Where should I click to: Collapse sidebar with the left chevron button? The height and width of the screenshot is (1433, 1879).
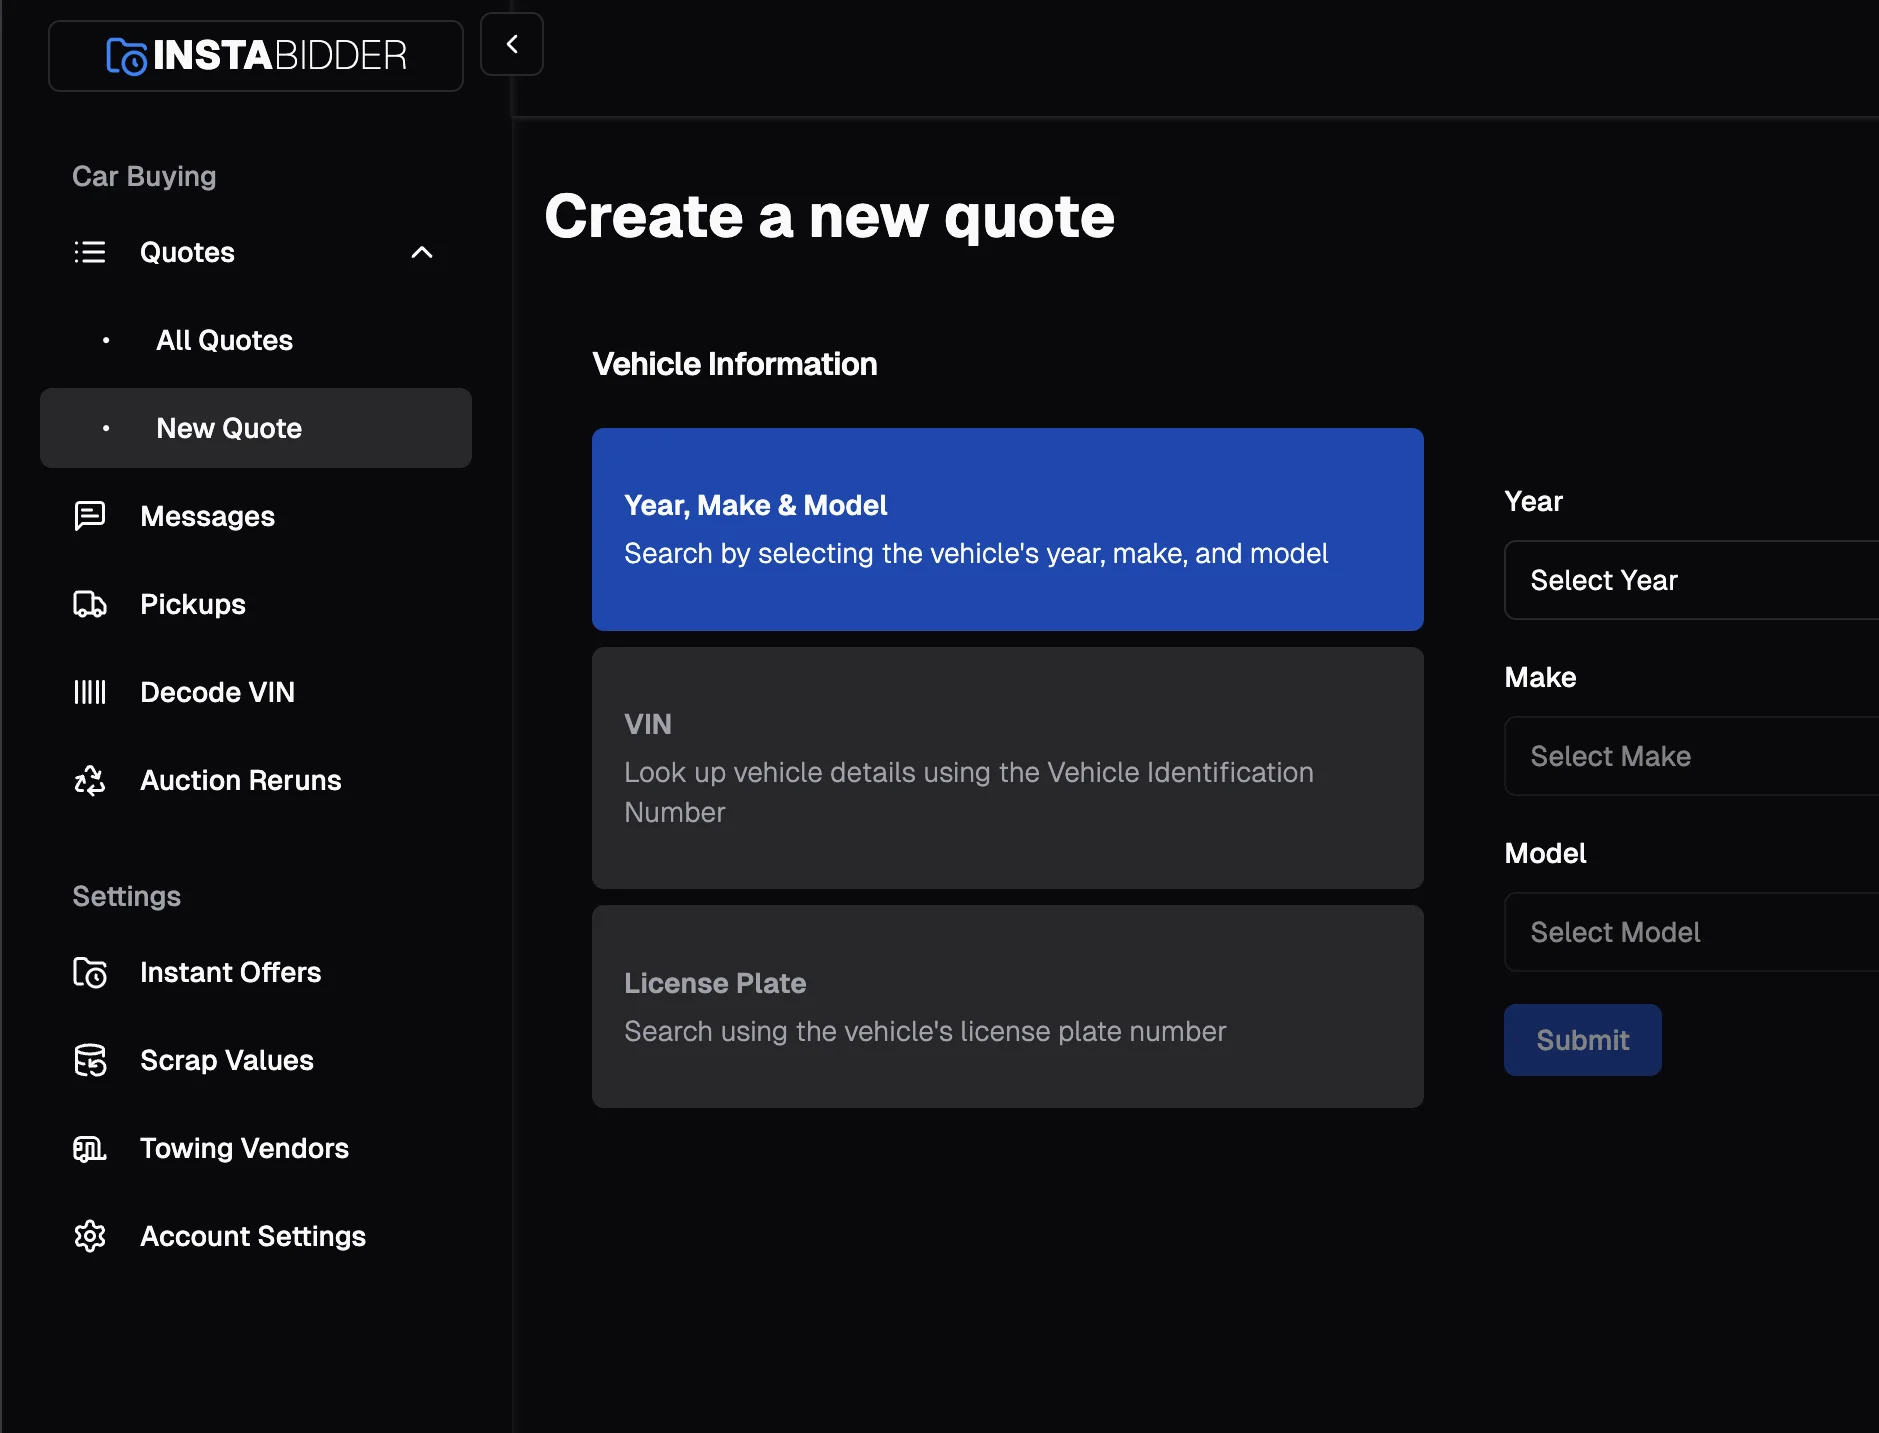(x=512, y=44)
